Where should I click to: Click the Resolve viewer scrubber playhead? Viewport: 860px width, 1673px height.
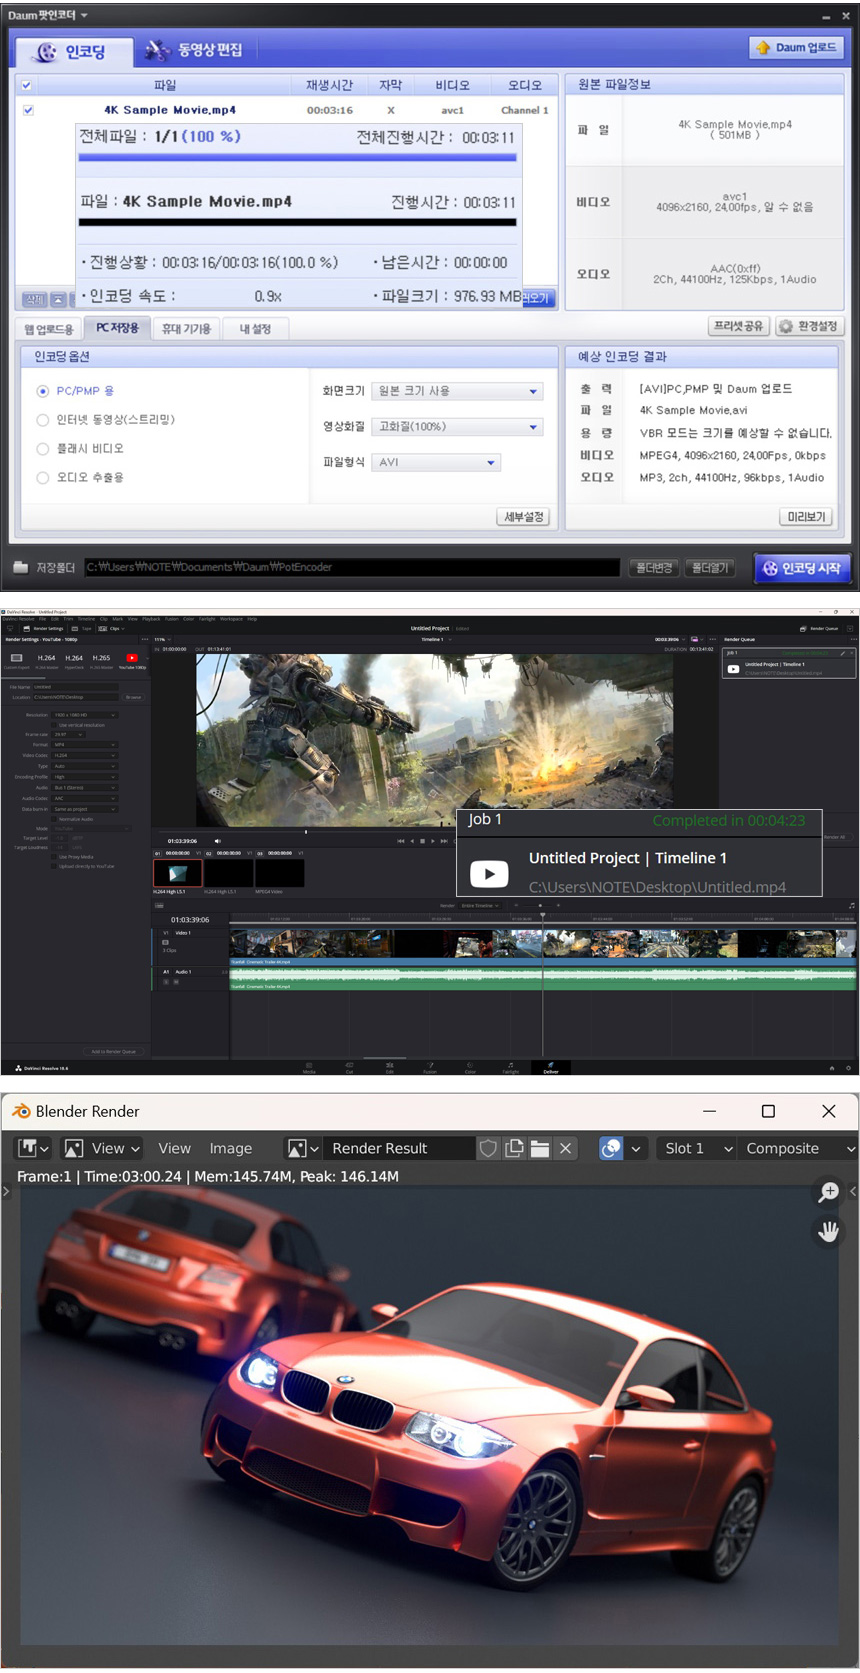pos(306,831)
